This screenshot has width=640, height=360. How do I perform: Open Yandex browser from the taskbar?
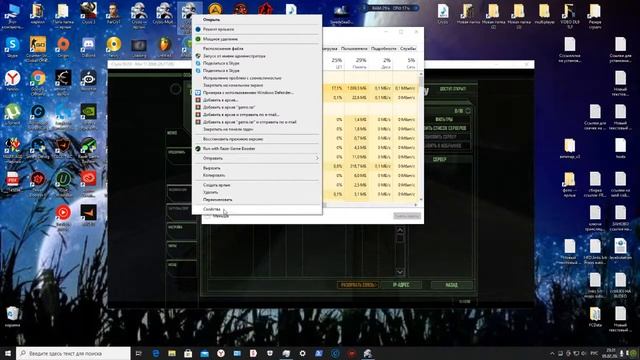(x=221, y=353)
